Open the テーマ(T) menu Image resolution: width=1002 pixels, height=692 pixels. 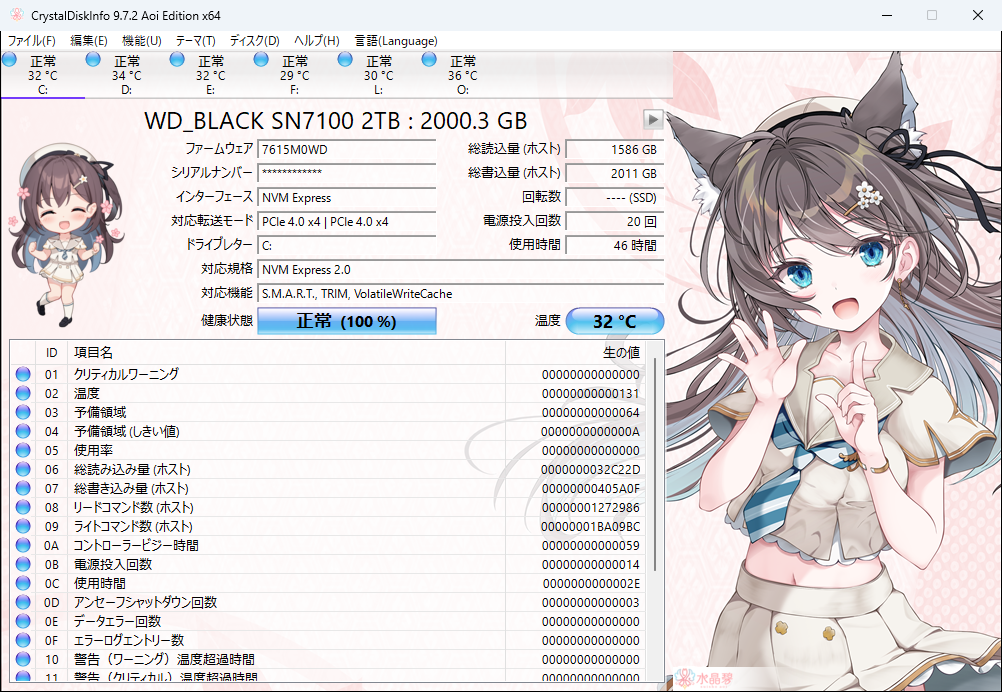(195, 41)
